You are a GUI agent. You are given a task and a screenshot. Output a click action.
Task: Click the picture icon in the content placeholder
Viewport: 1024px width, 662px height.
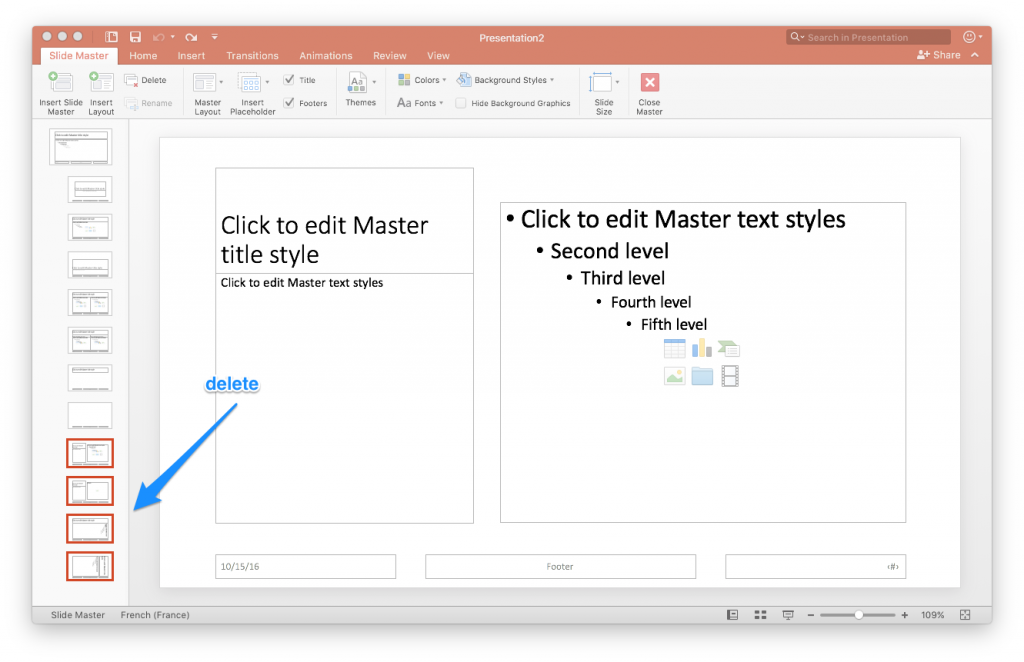pyautogui.click(x=675, y=375)
